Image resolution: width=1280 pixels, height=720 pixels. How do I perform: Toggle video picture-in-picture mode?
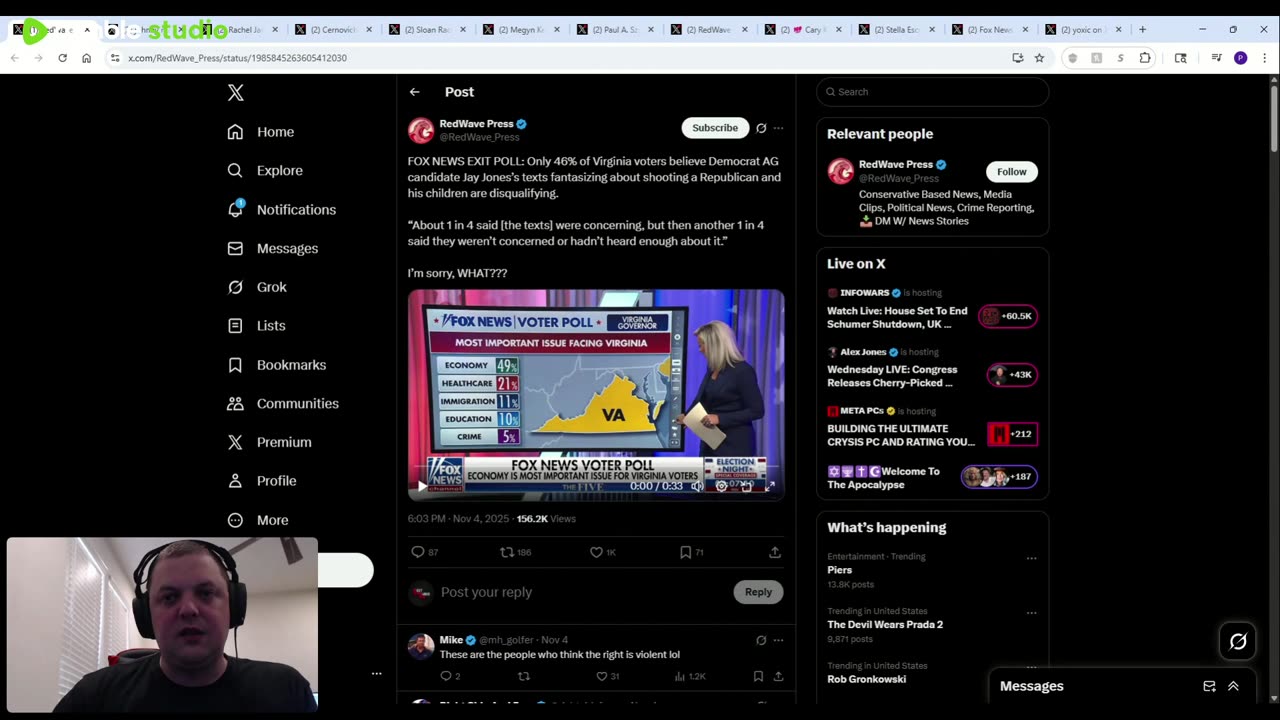(x=746, y=486)
